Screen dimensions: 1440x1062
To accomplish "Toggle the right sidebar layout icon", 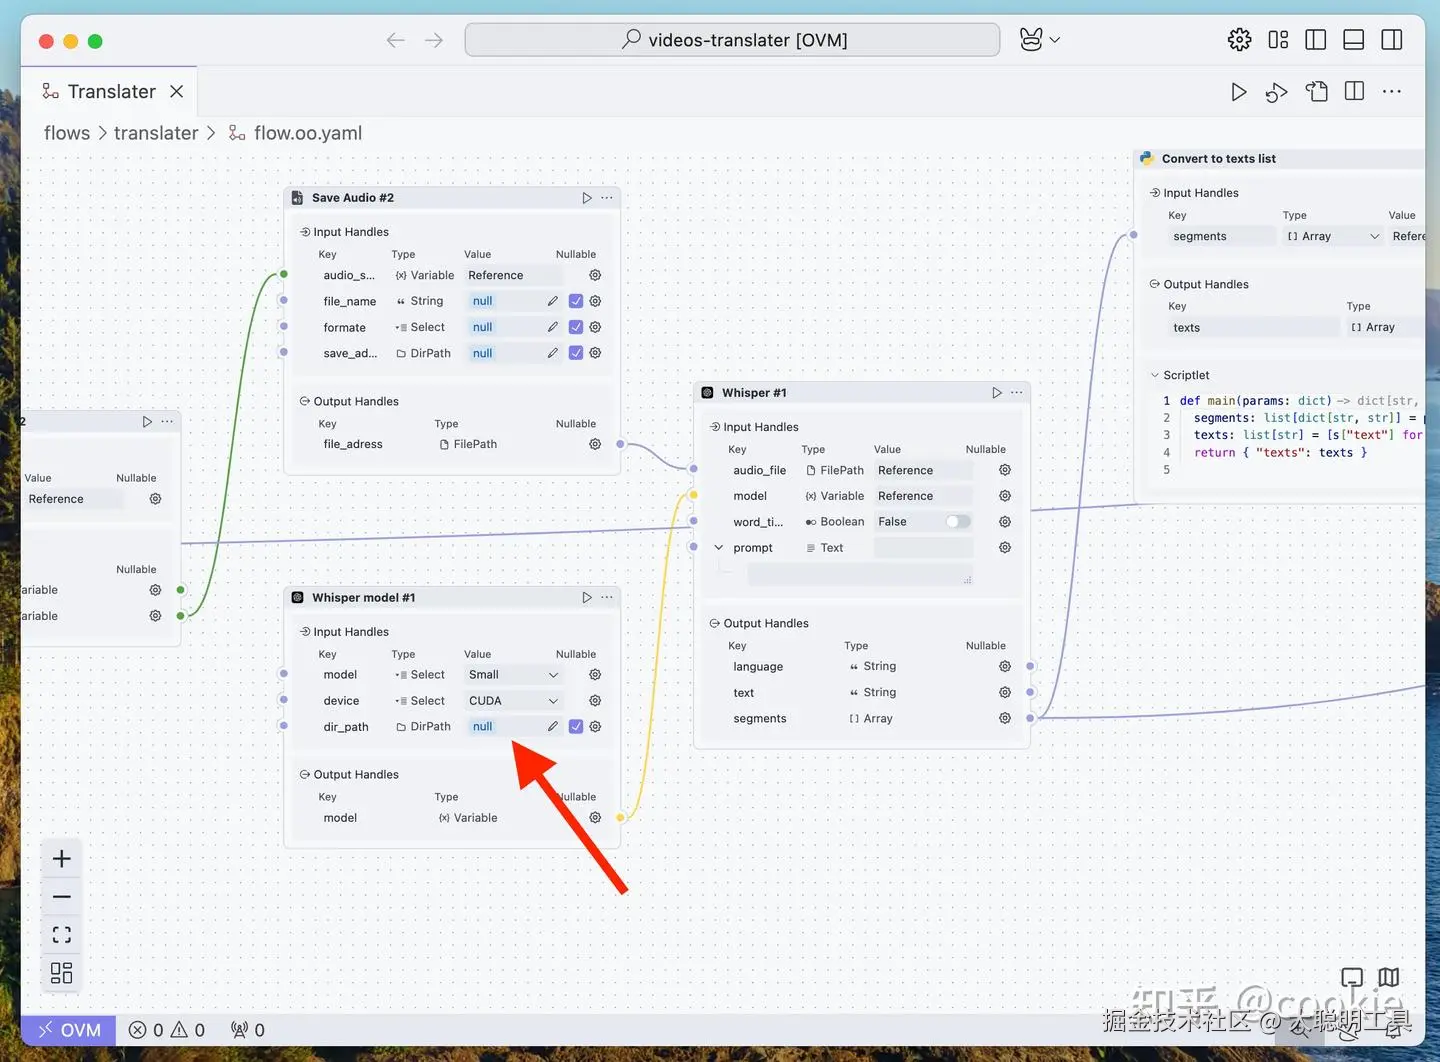I will [x=1391, y=40].
